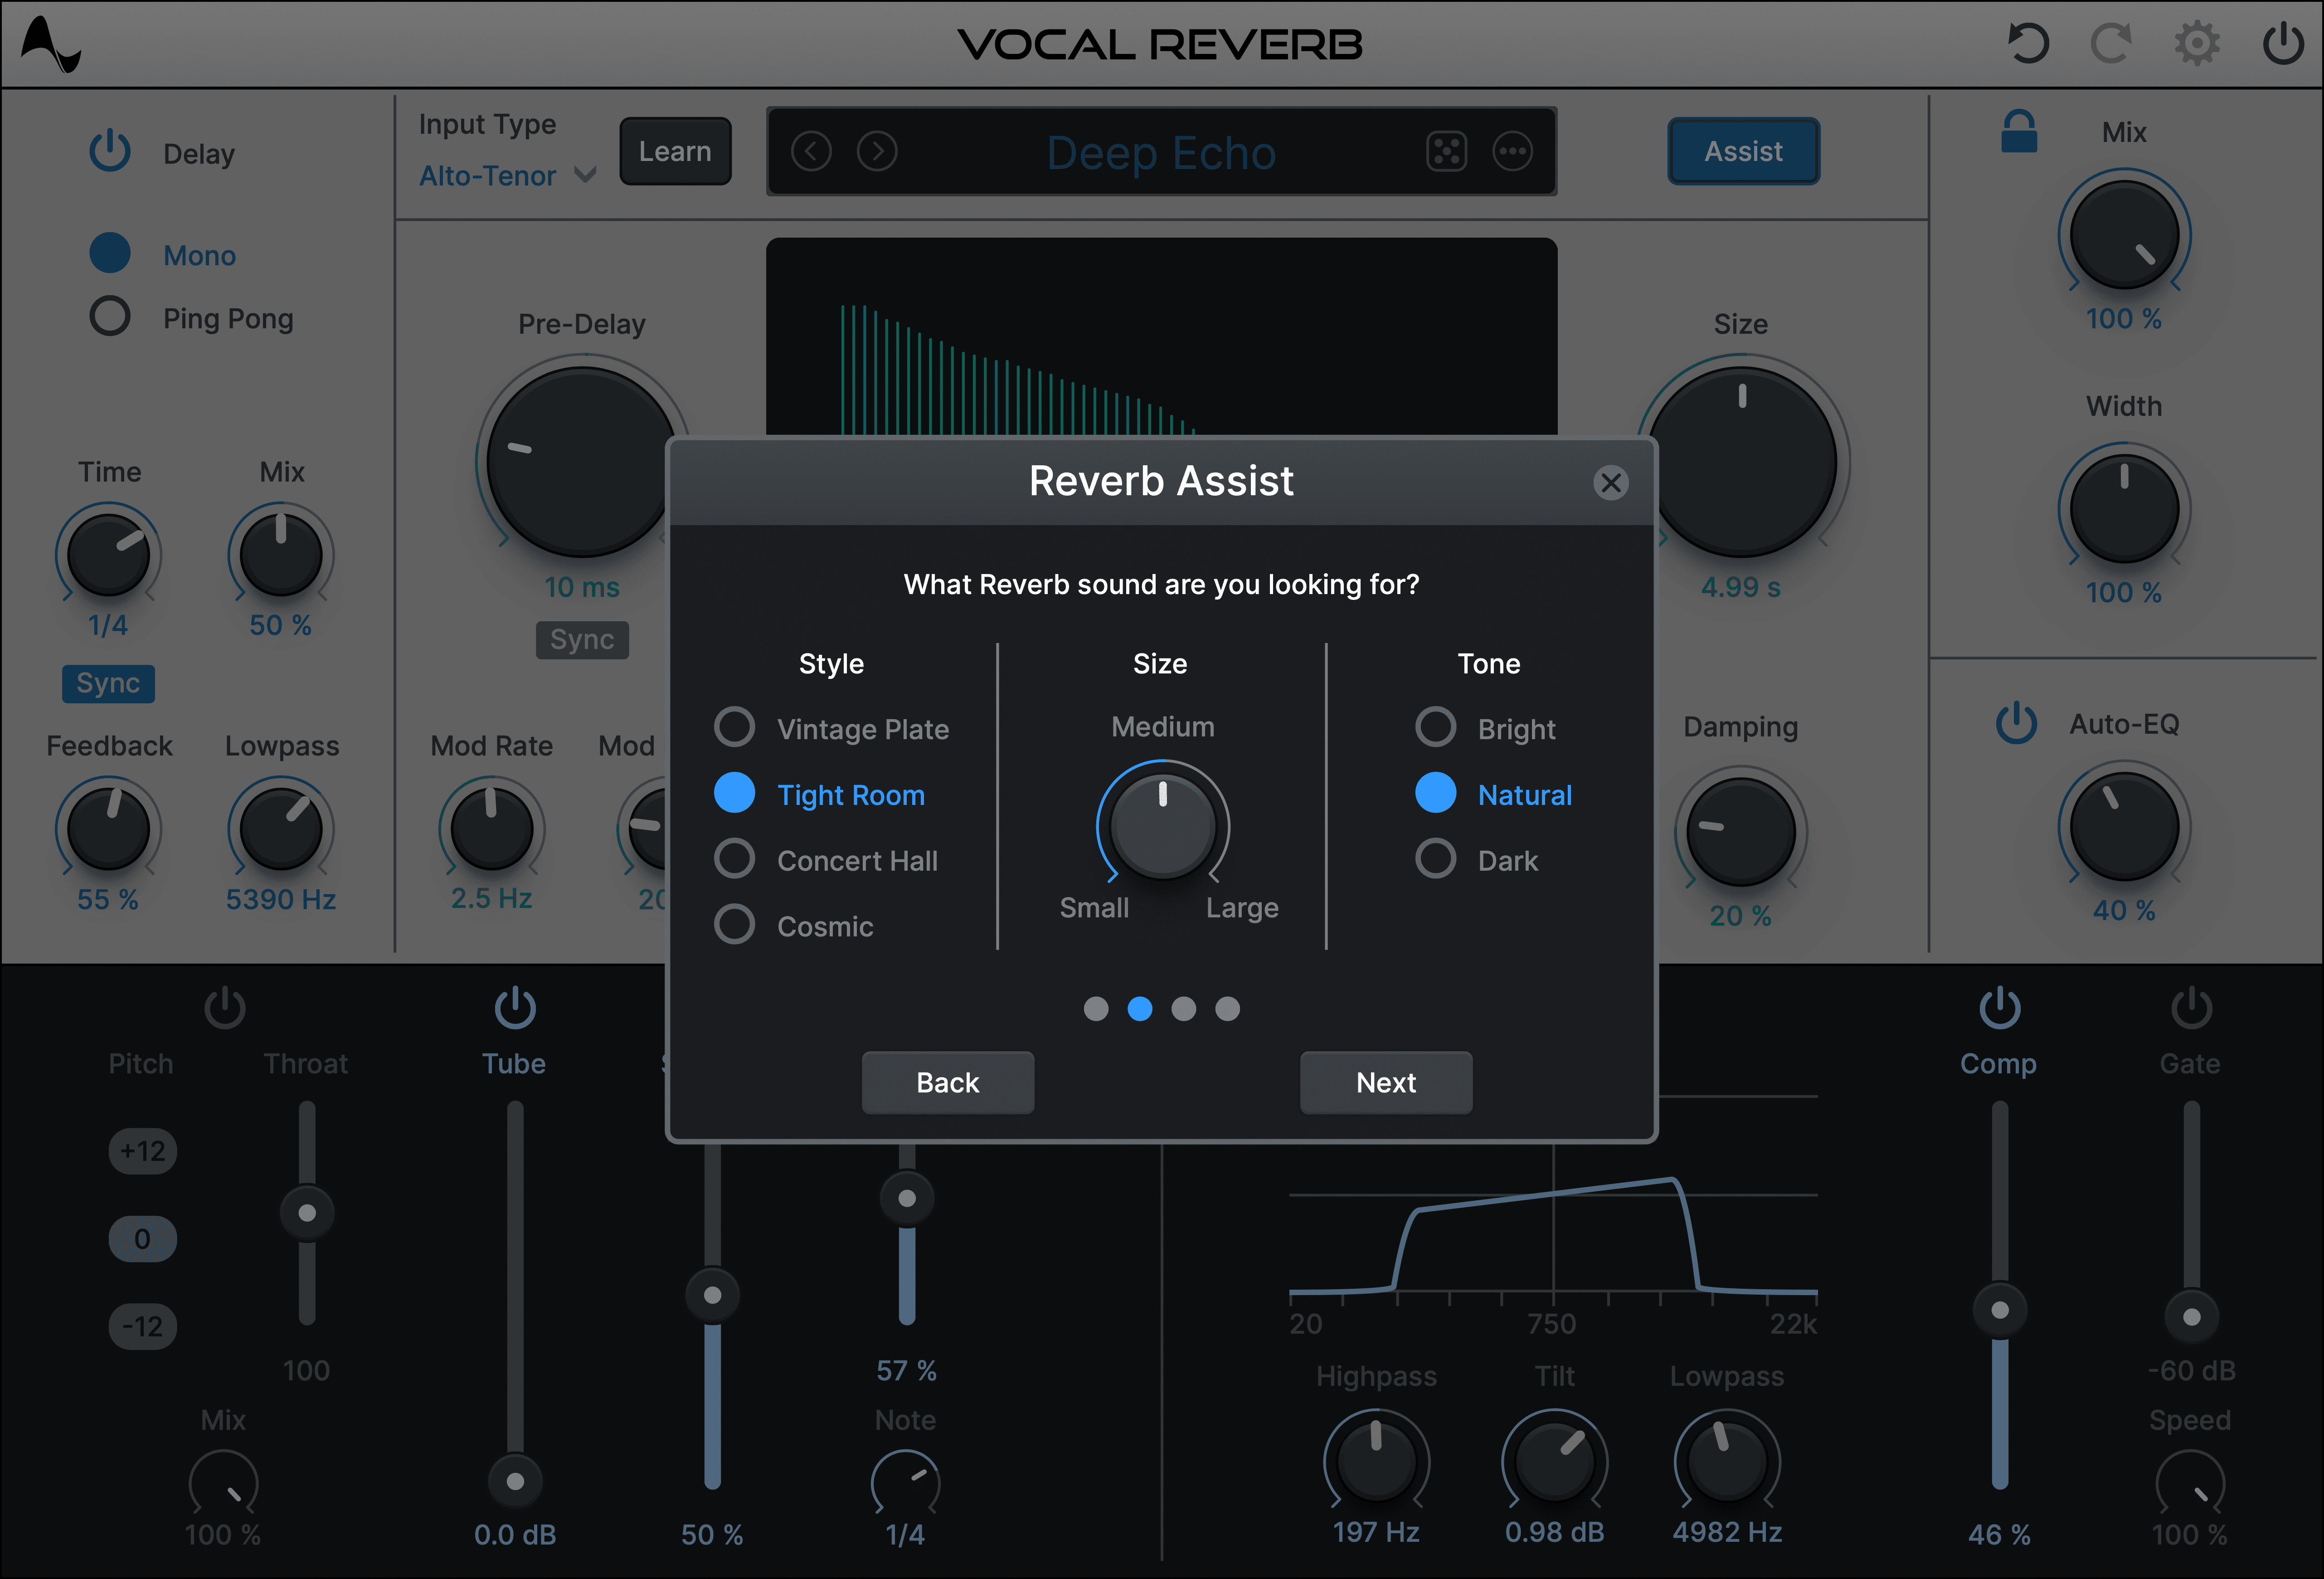Image resolution: width=2324 pixels, height=1579 pixels.
Task: Click the Delay Time knob
Action: 109,554
